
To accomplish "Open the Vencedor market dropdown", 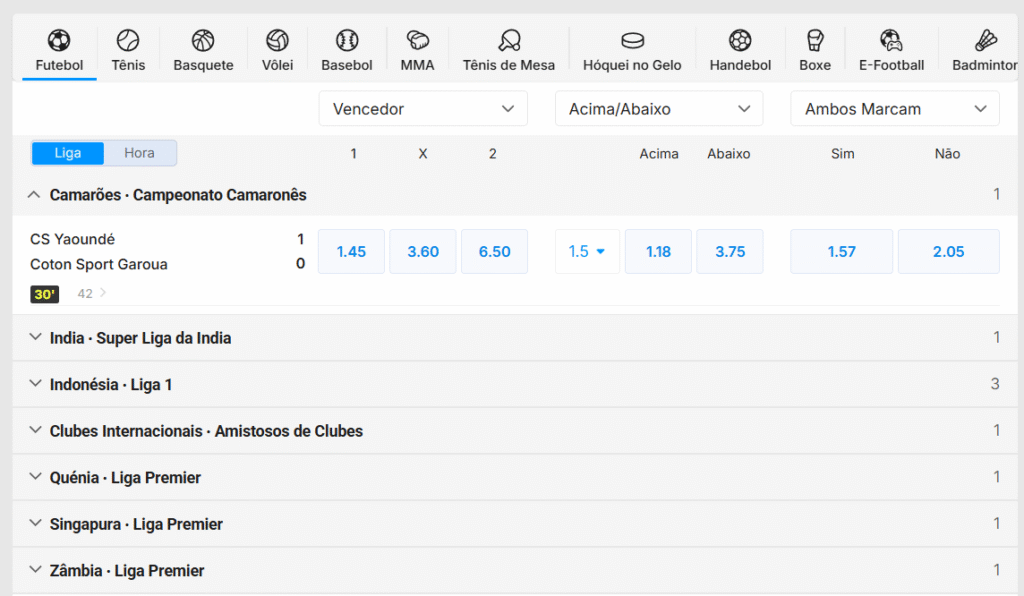I will (423, 109).
